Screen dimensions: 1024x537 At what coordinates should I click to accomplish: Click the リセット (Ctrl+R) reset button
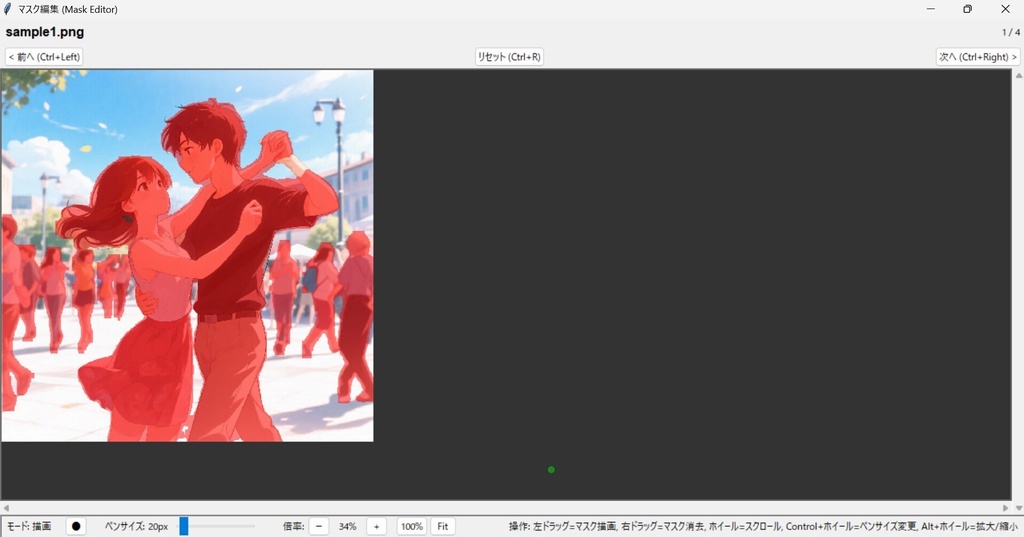coord(509,57)
